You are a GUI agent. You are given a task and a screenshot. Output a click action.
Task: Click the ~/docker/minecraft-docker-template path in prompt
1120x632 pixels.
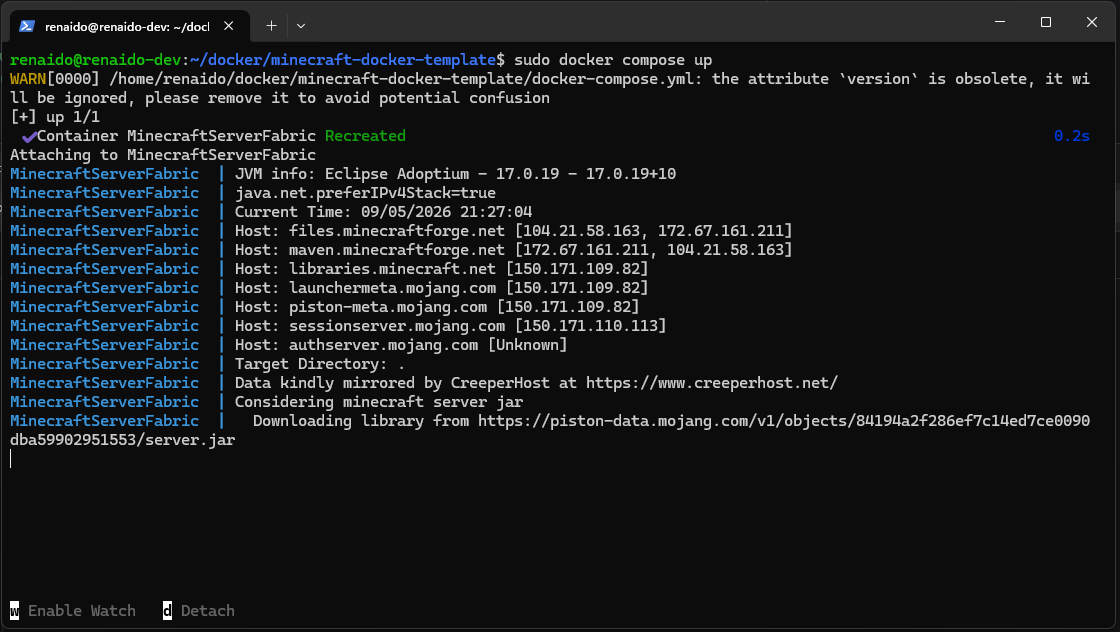point(343,60)
